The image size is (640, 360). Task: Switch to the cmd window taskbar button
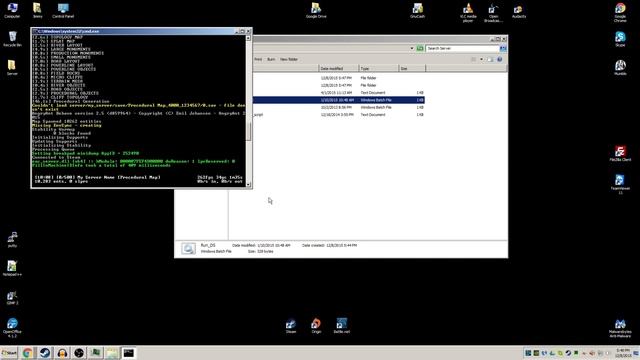pyautogui.click(x=129, y=353)
